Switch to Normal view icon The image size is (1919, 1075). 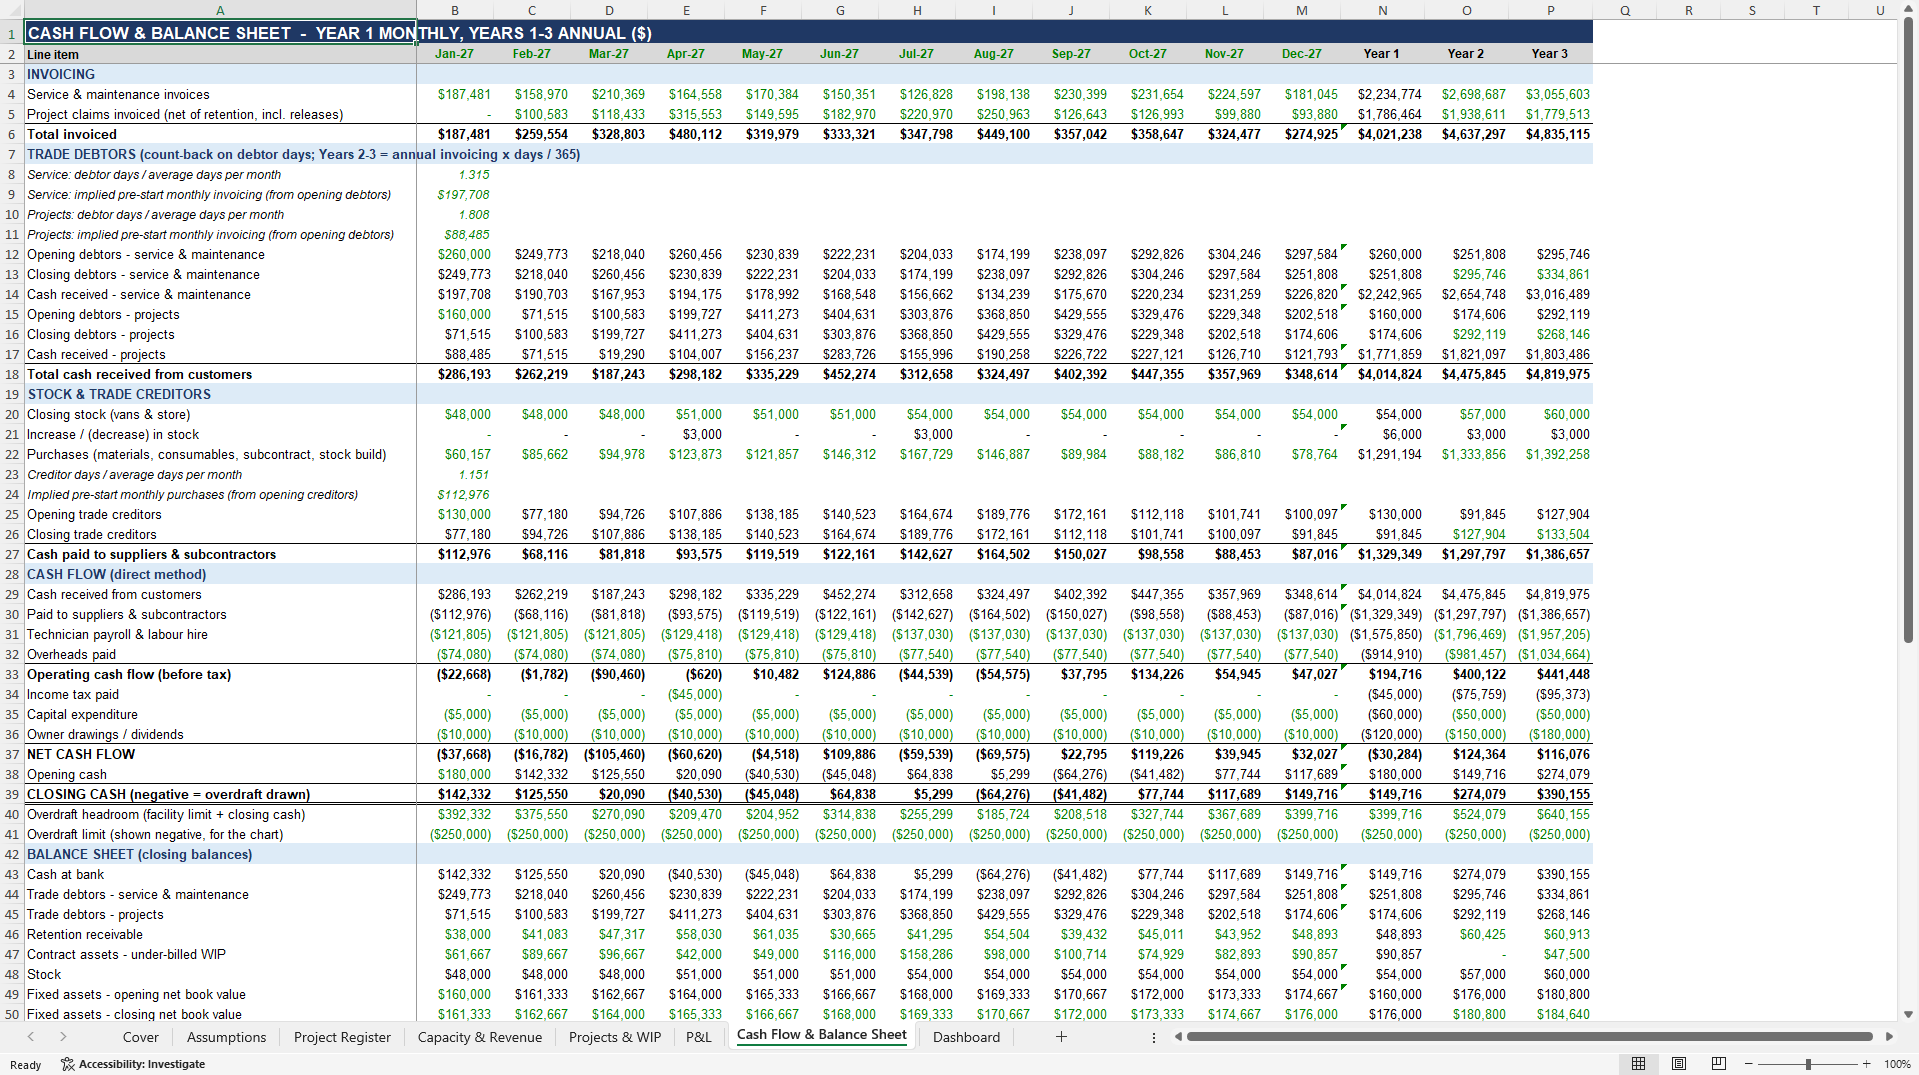pyautogui.click(x=1638, y=1064)
